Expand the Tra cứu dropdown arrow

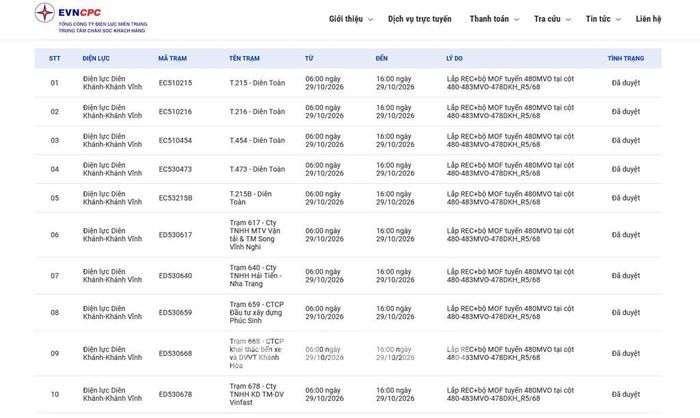[x=568, y=20]
